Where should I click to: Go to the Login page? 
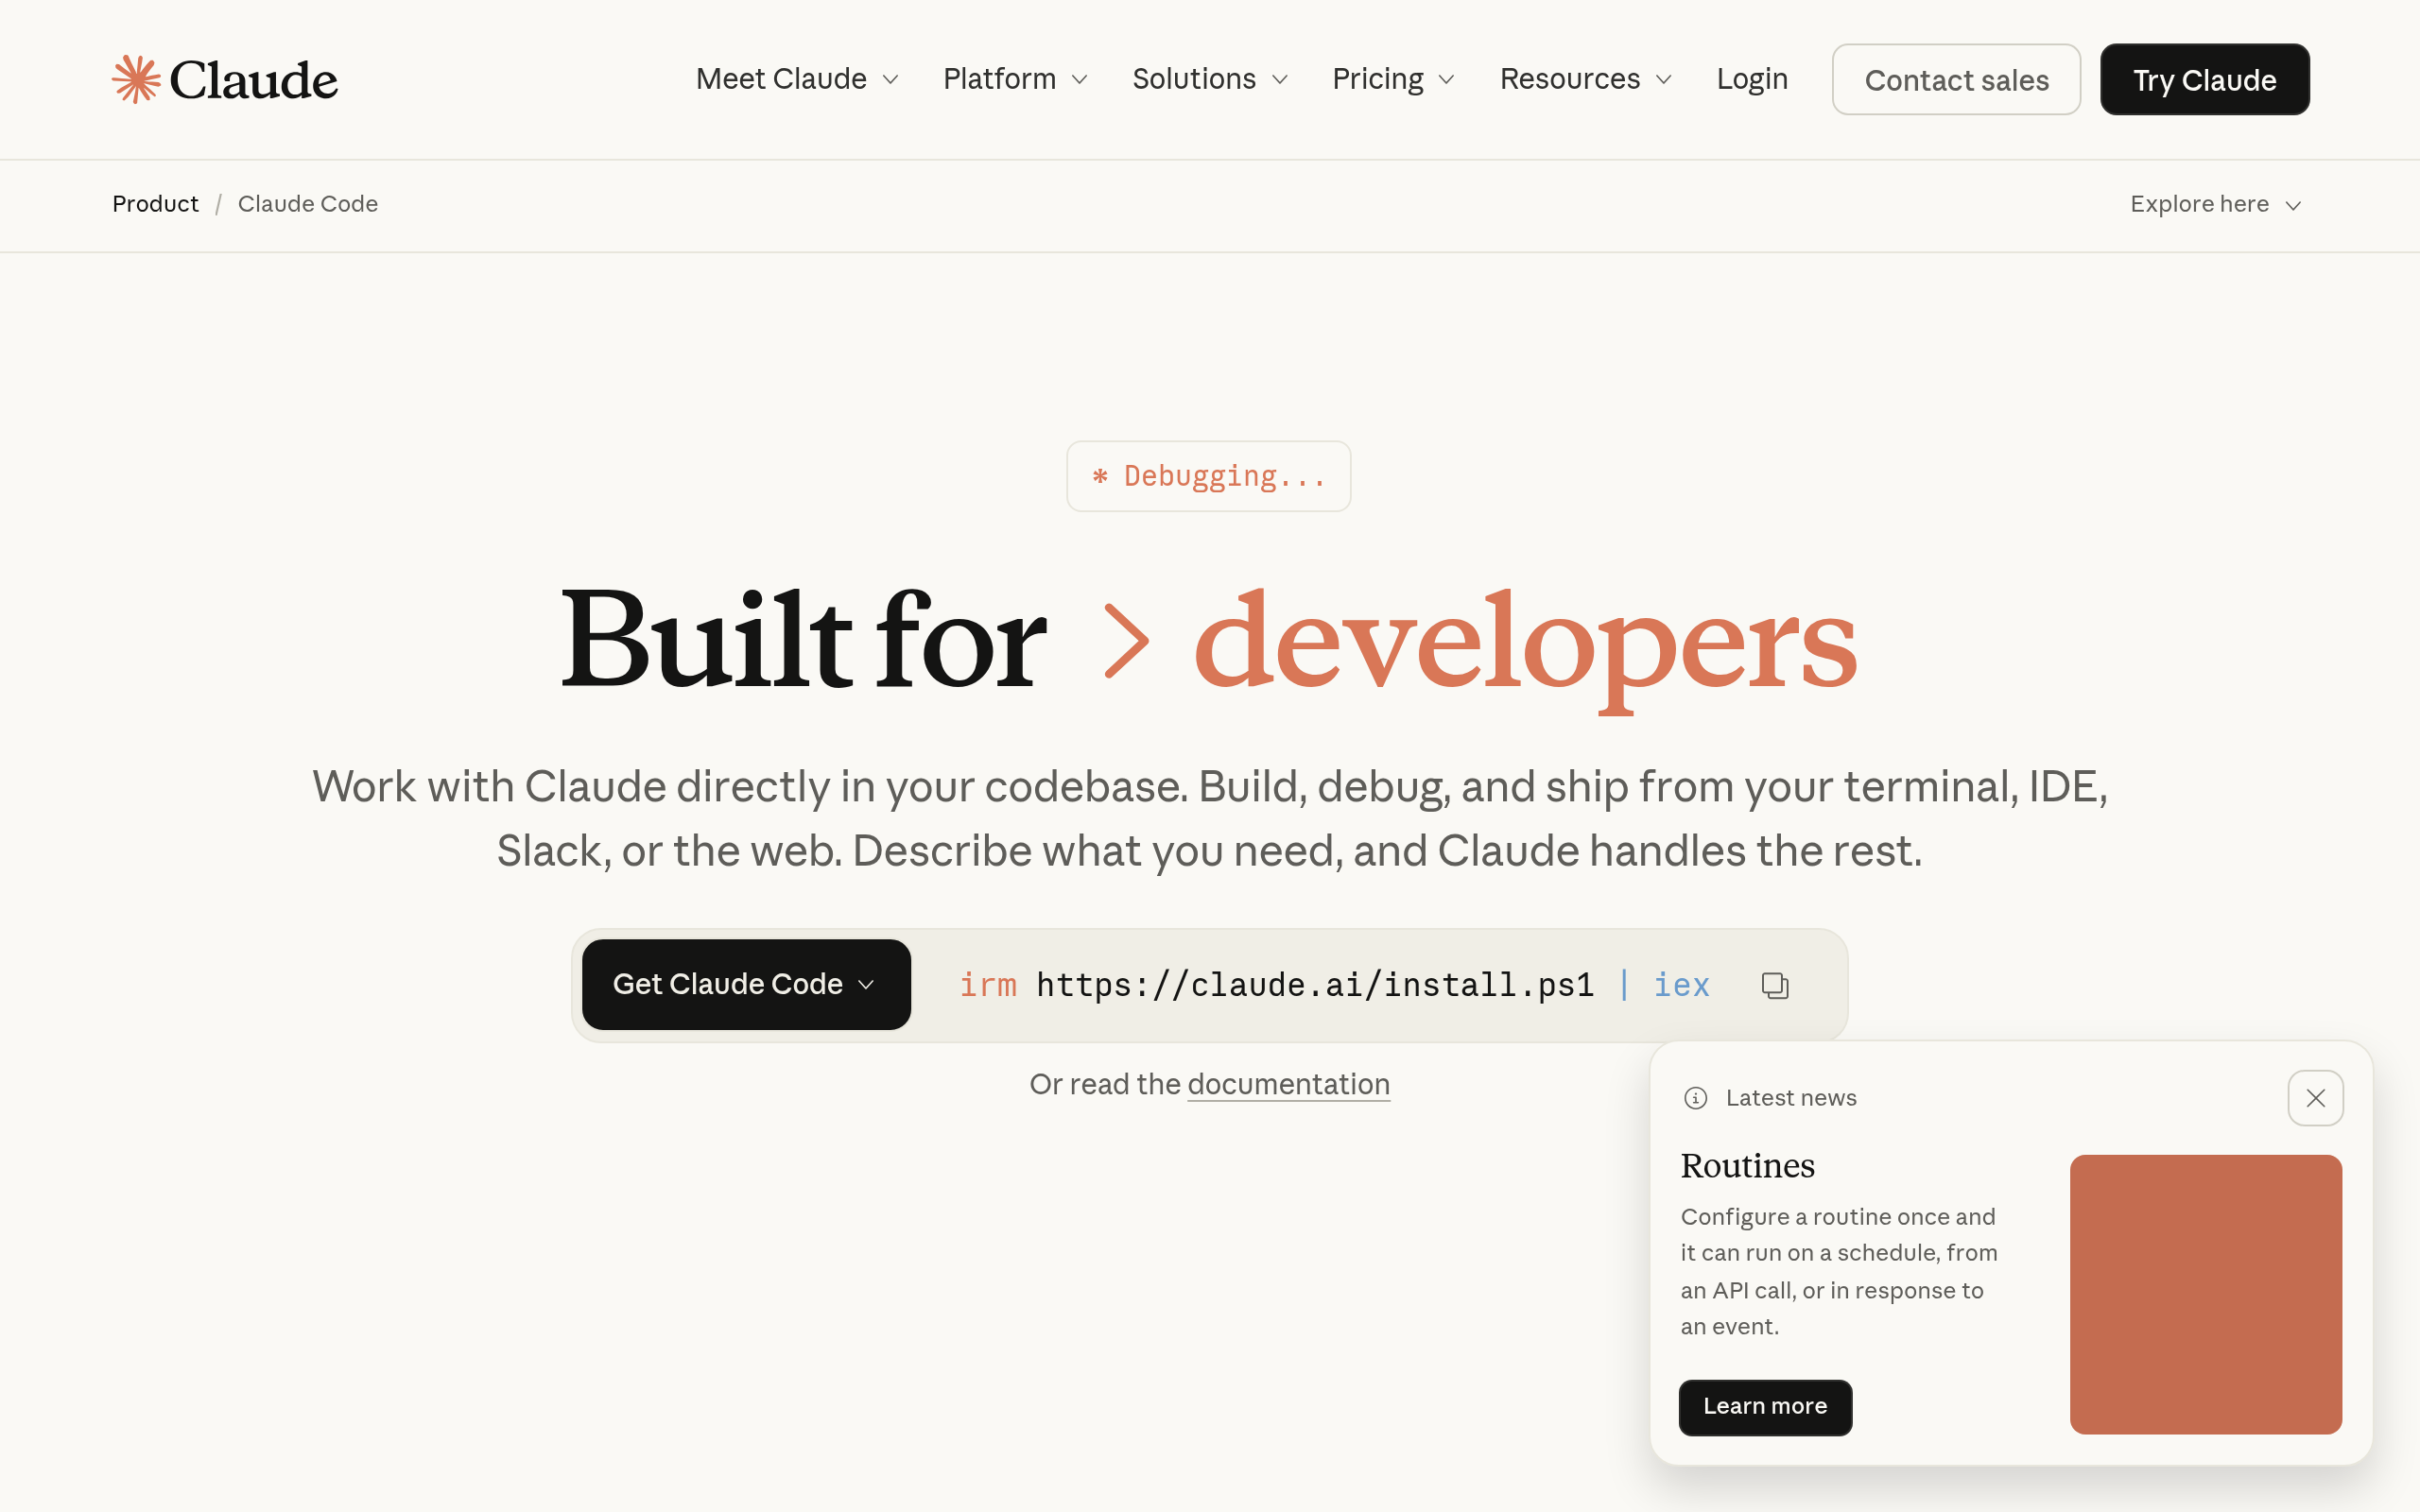[1752, 79]
